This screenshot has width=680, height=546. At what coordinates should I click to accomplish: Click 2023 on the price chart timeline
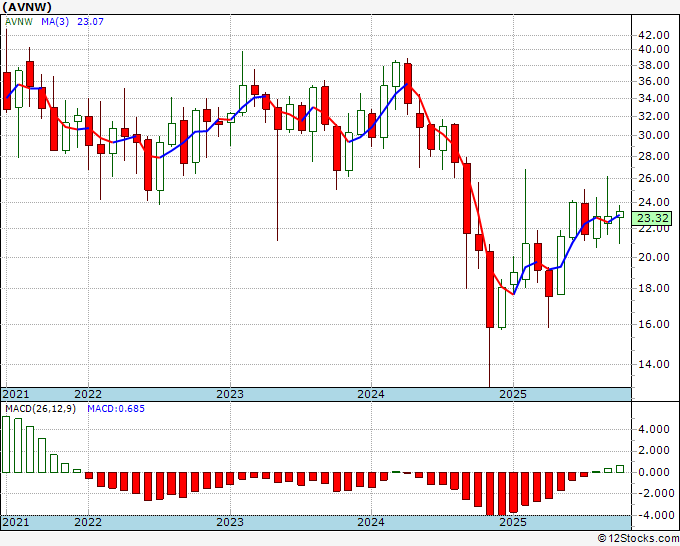click(230, 394)
